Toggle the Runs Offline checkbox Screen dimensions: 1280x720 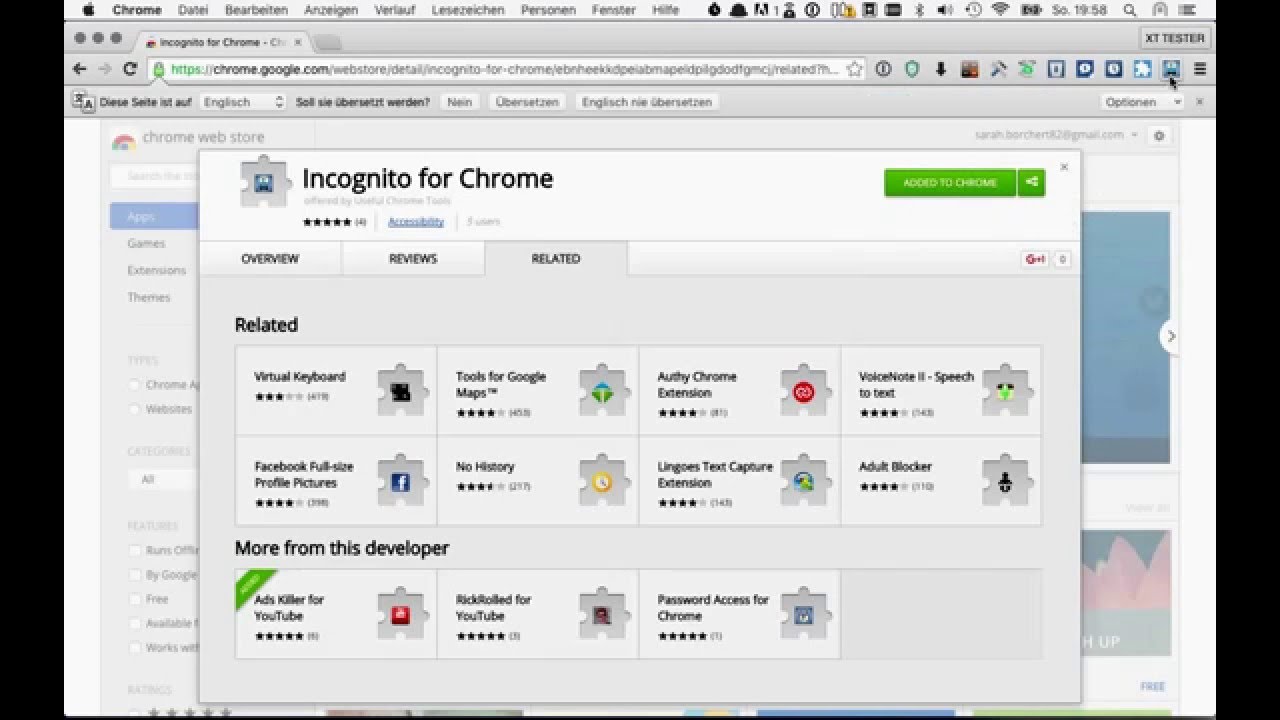135,550
